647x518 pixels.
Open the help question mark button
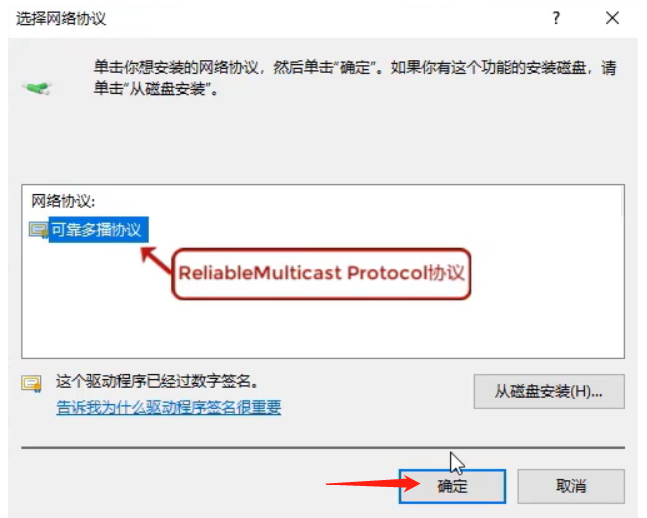coord(556,18)
